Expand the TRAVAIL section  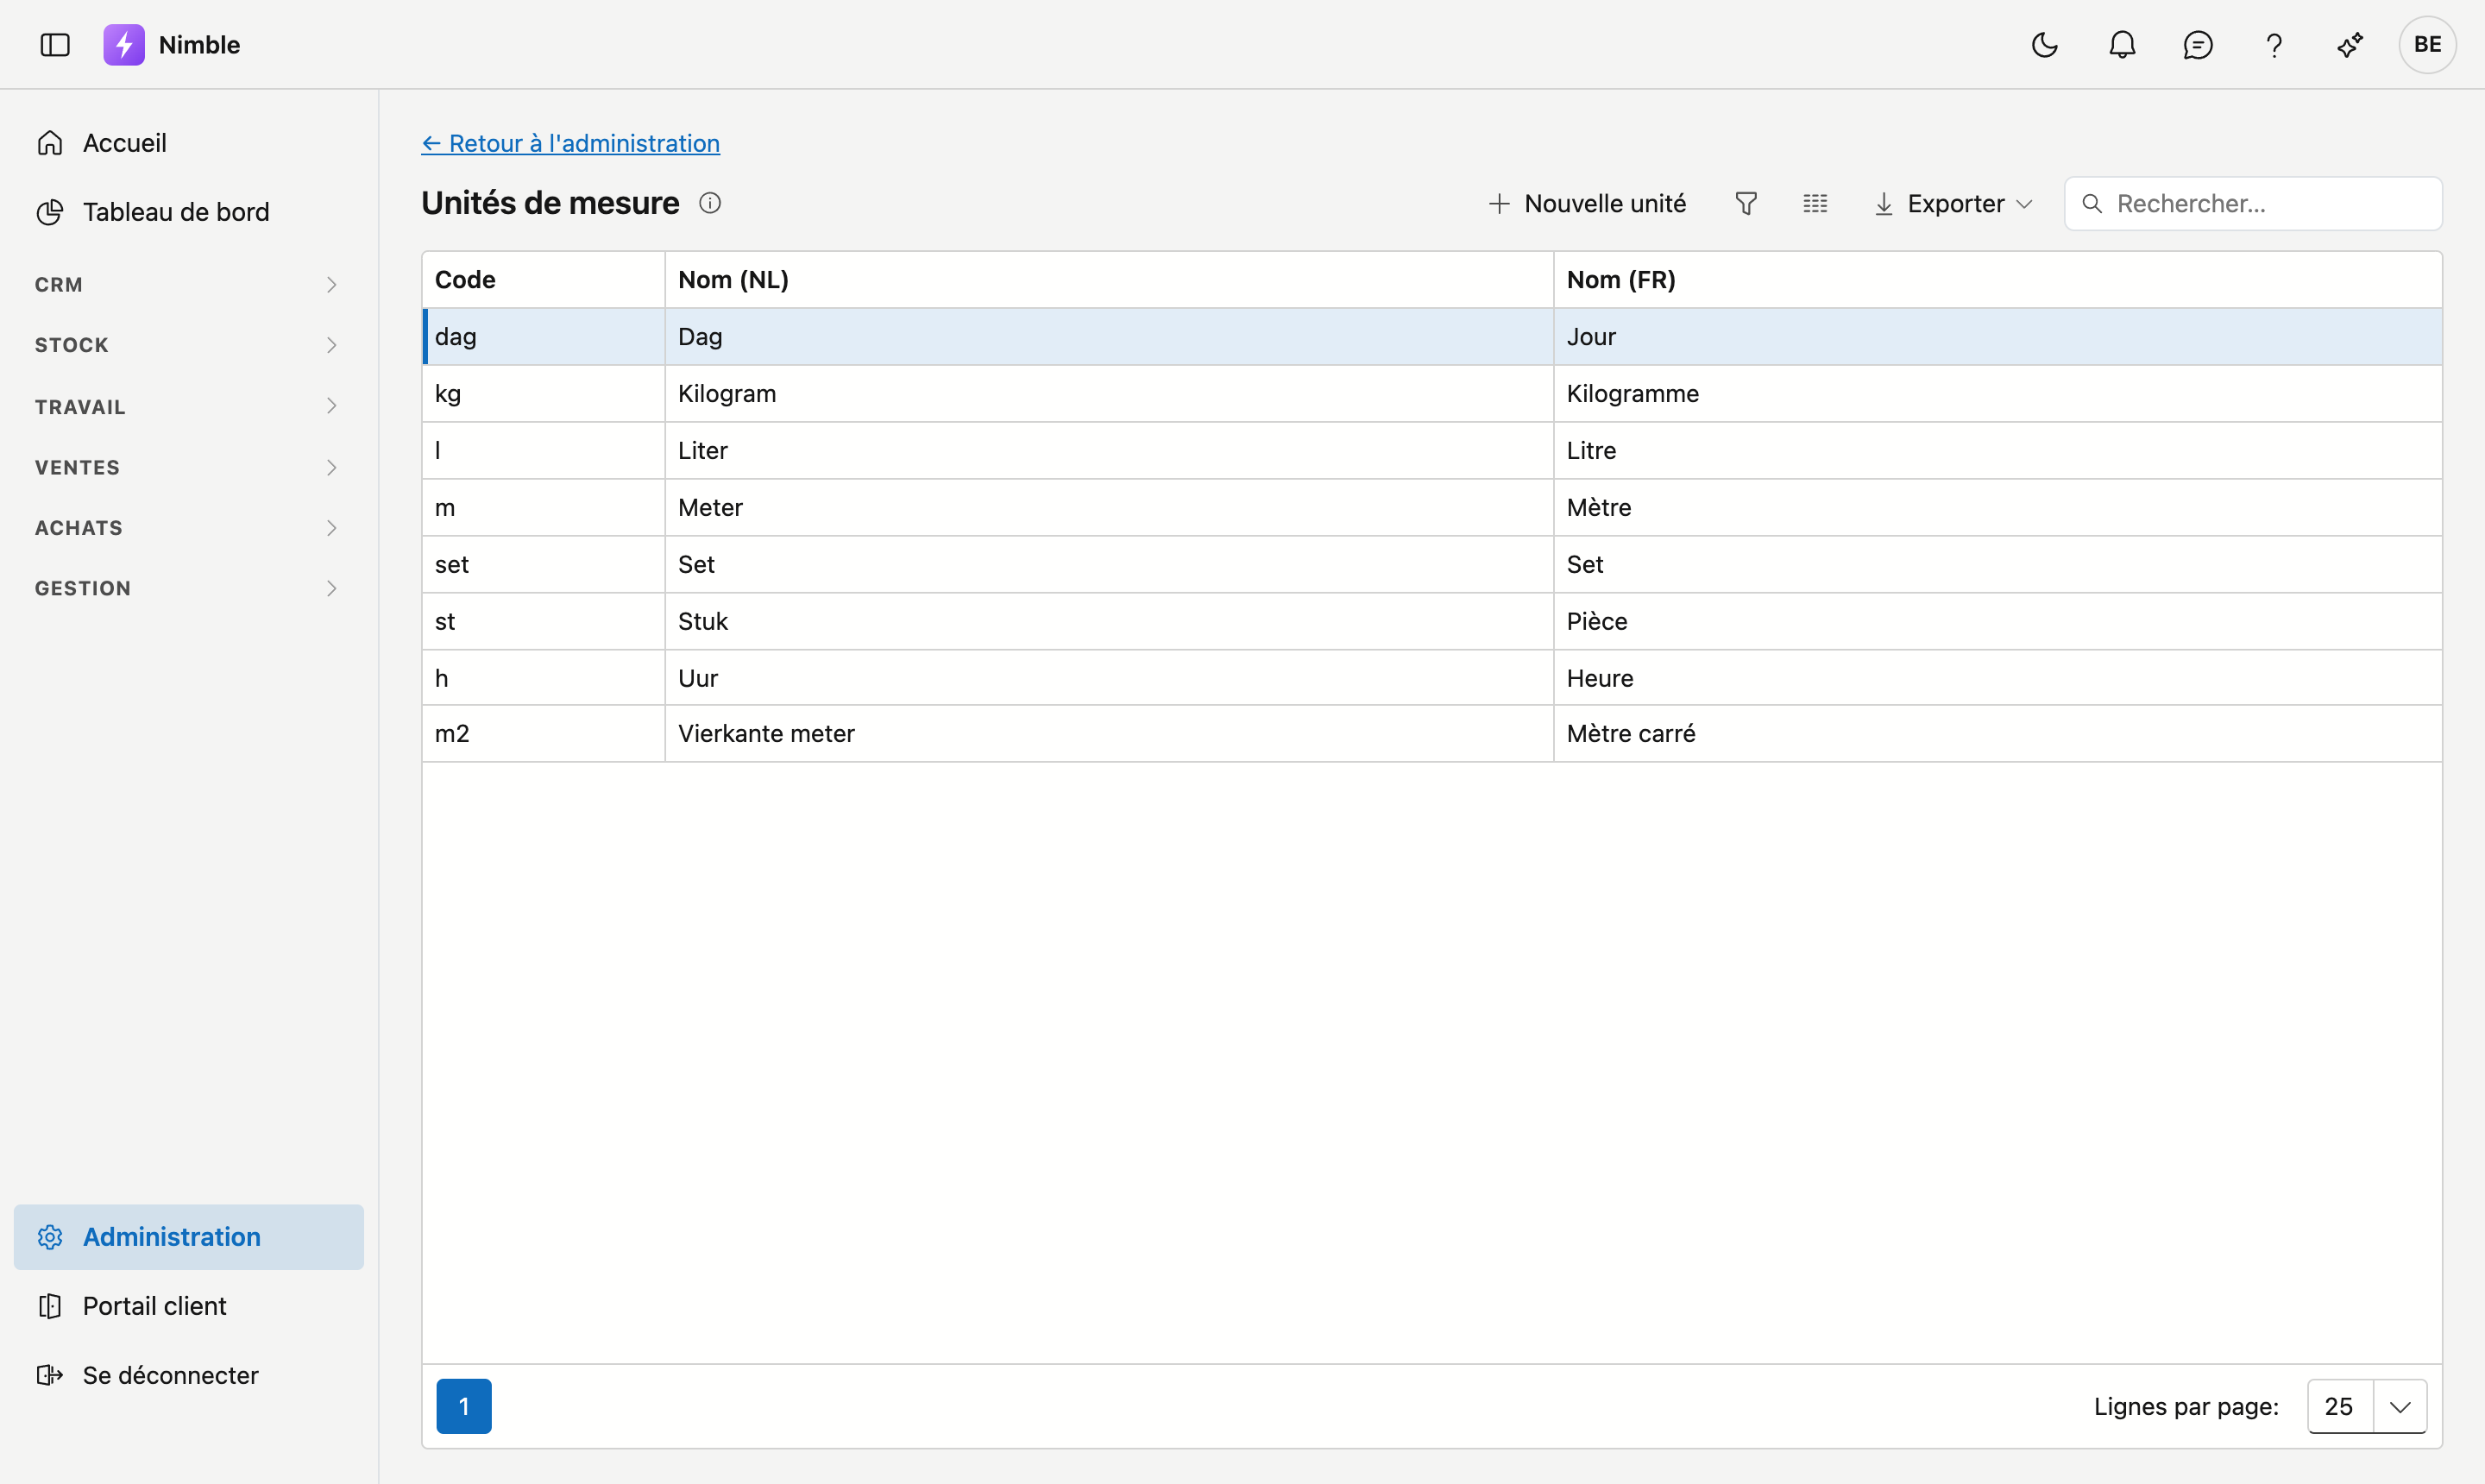point(188,406)
